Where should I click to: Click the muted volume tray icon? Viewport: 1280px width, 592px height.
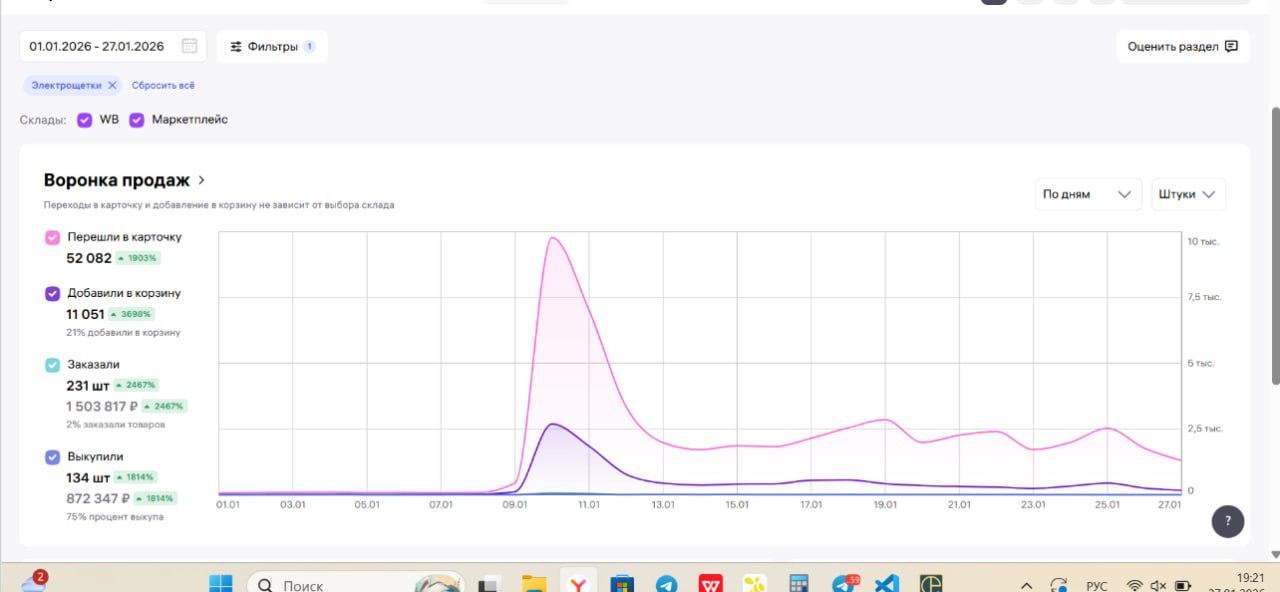click(x=1158, y=586)
